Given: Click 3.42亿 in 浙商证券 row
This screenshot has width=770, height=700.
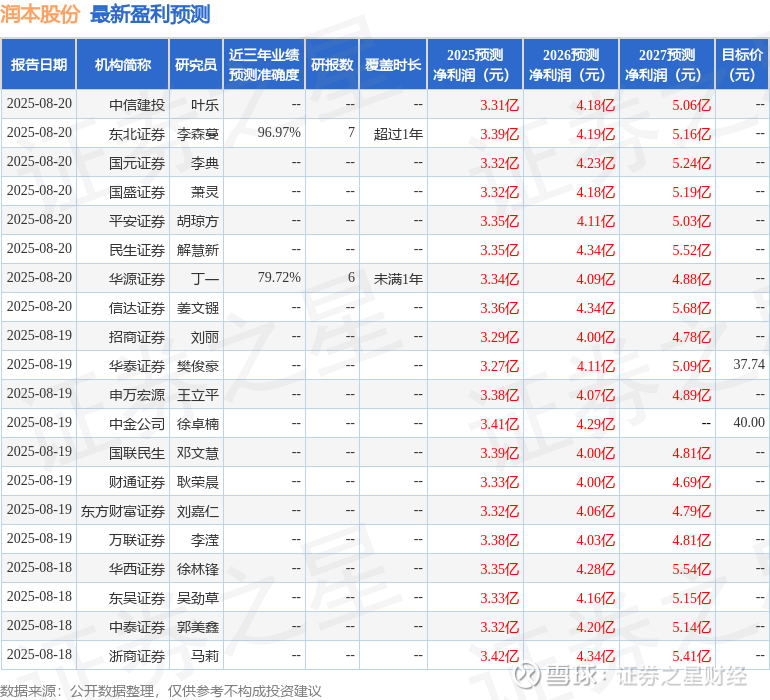Looking at the screenshot, I should [499, 656].
